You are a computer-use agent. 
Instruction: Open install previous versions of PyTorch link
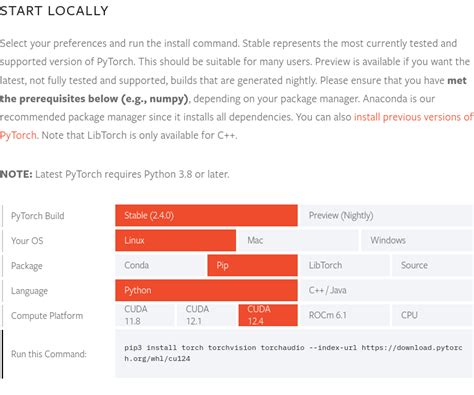[413, 117]
